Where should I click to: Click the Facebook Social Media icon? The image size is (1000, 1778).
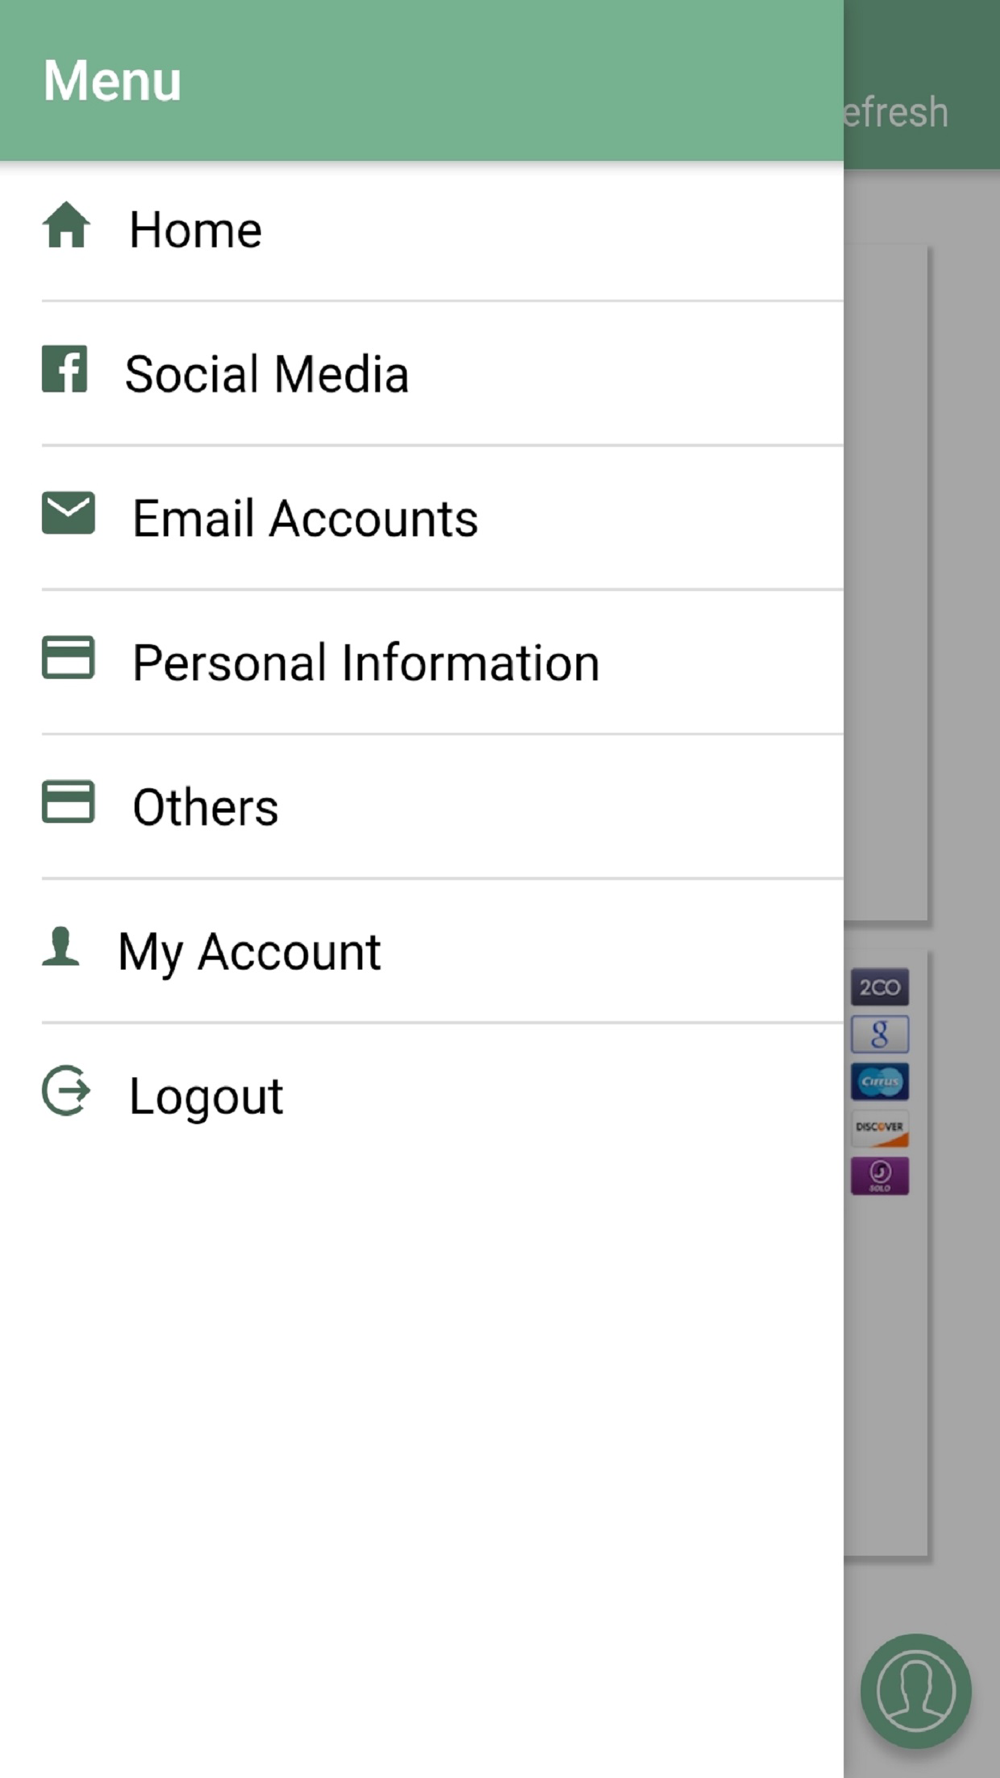coord(65,369)
